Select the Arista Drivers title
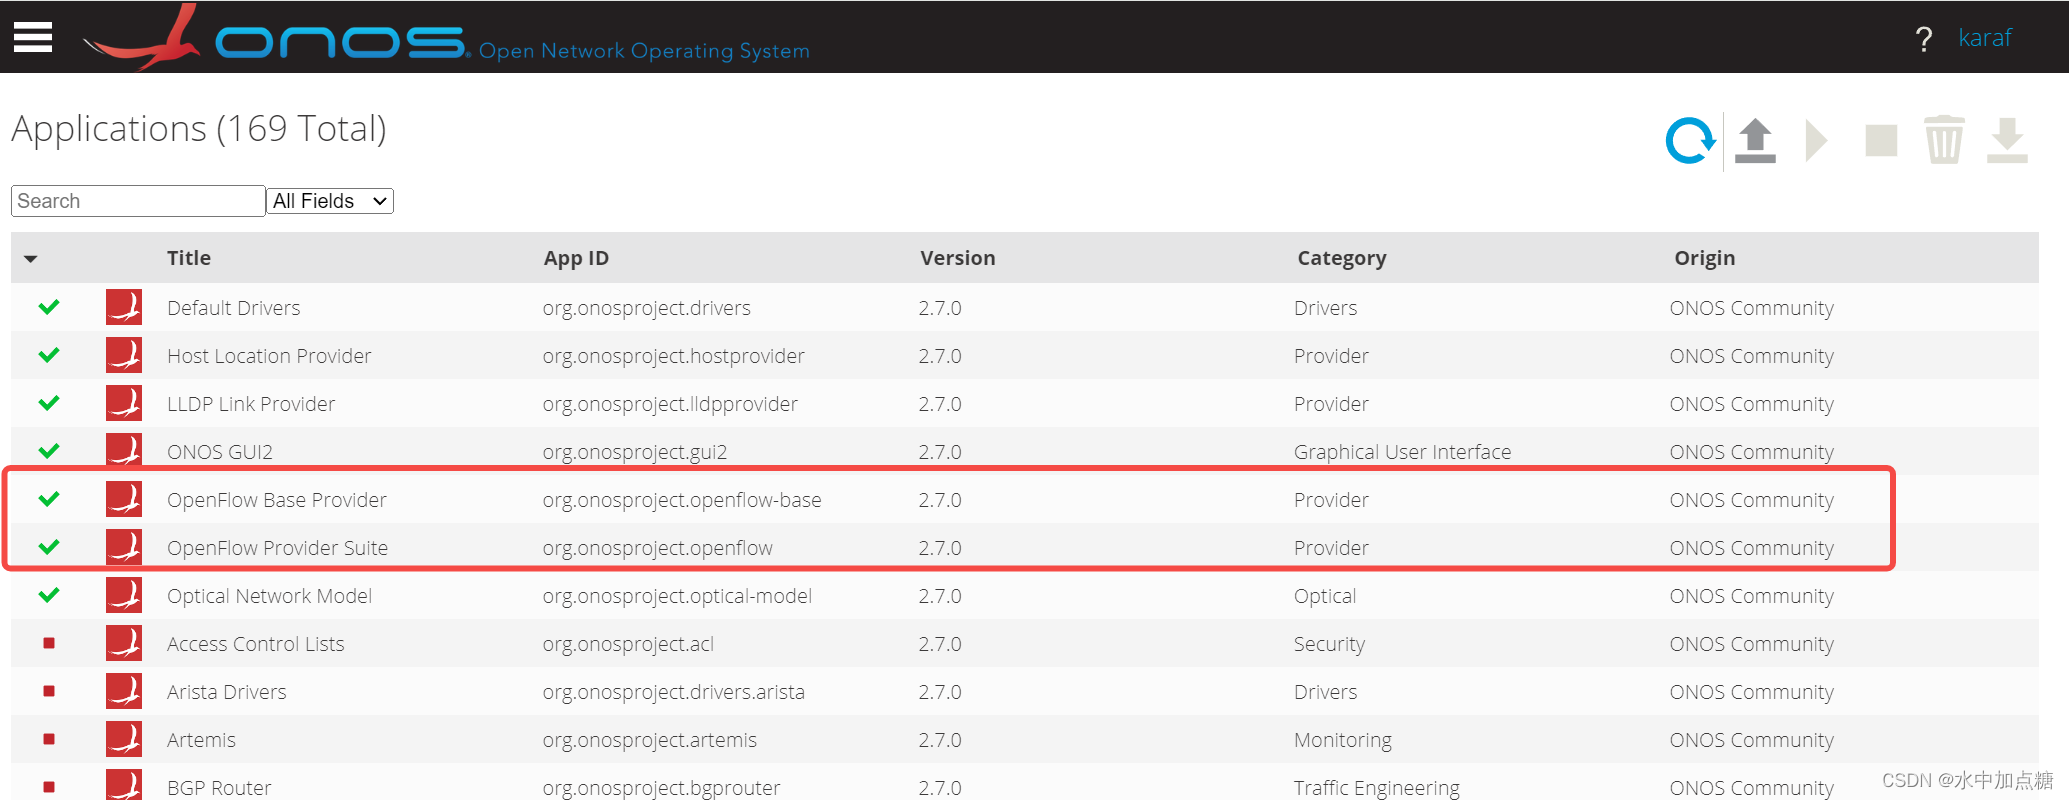 tap(227, 692)
